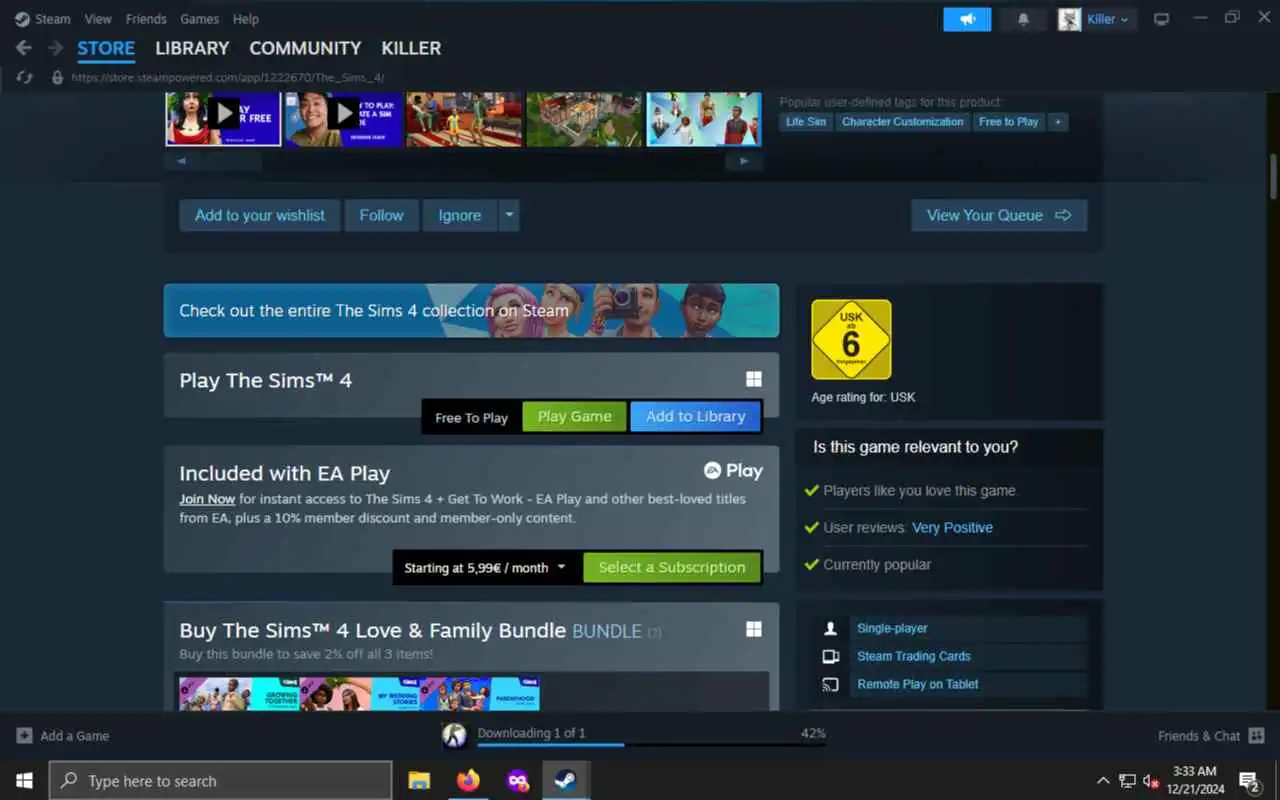Click the store URL address text
The image size is (1280, 800).
point(227,77)
